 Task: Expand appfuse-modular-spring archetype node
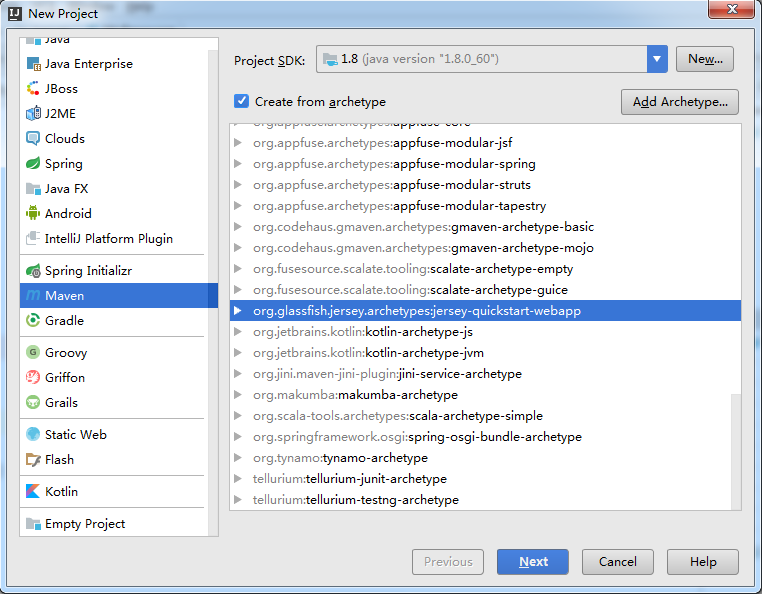tap(238, 163)
